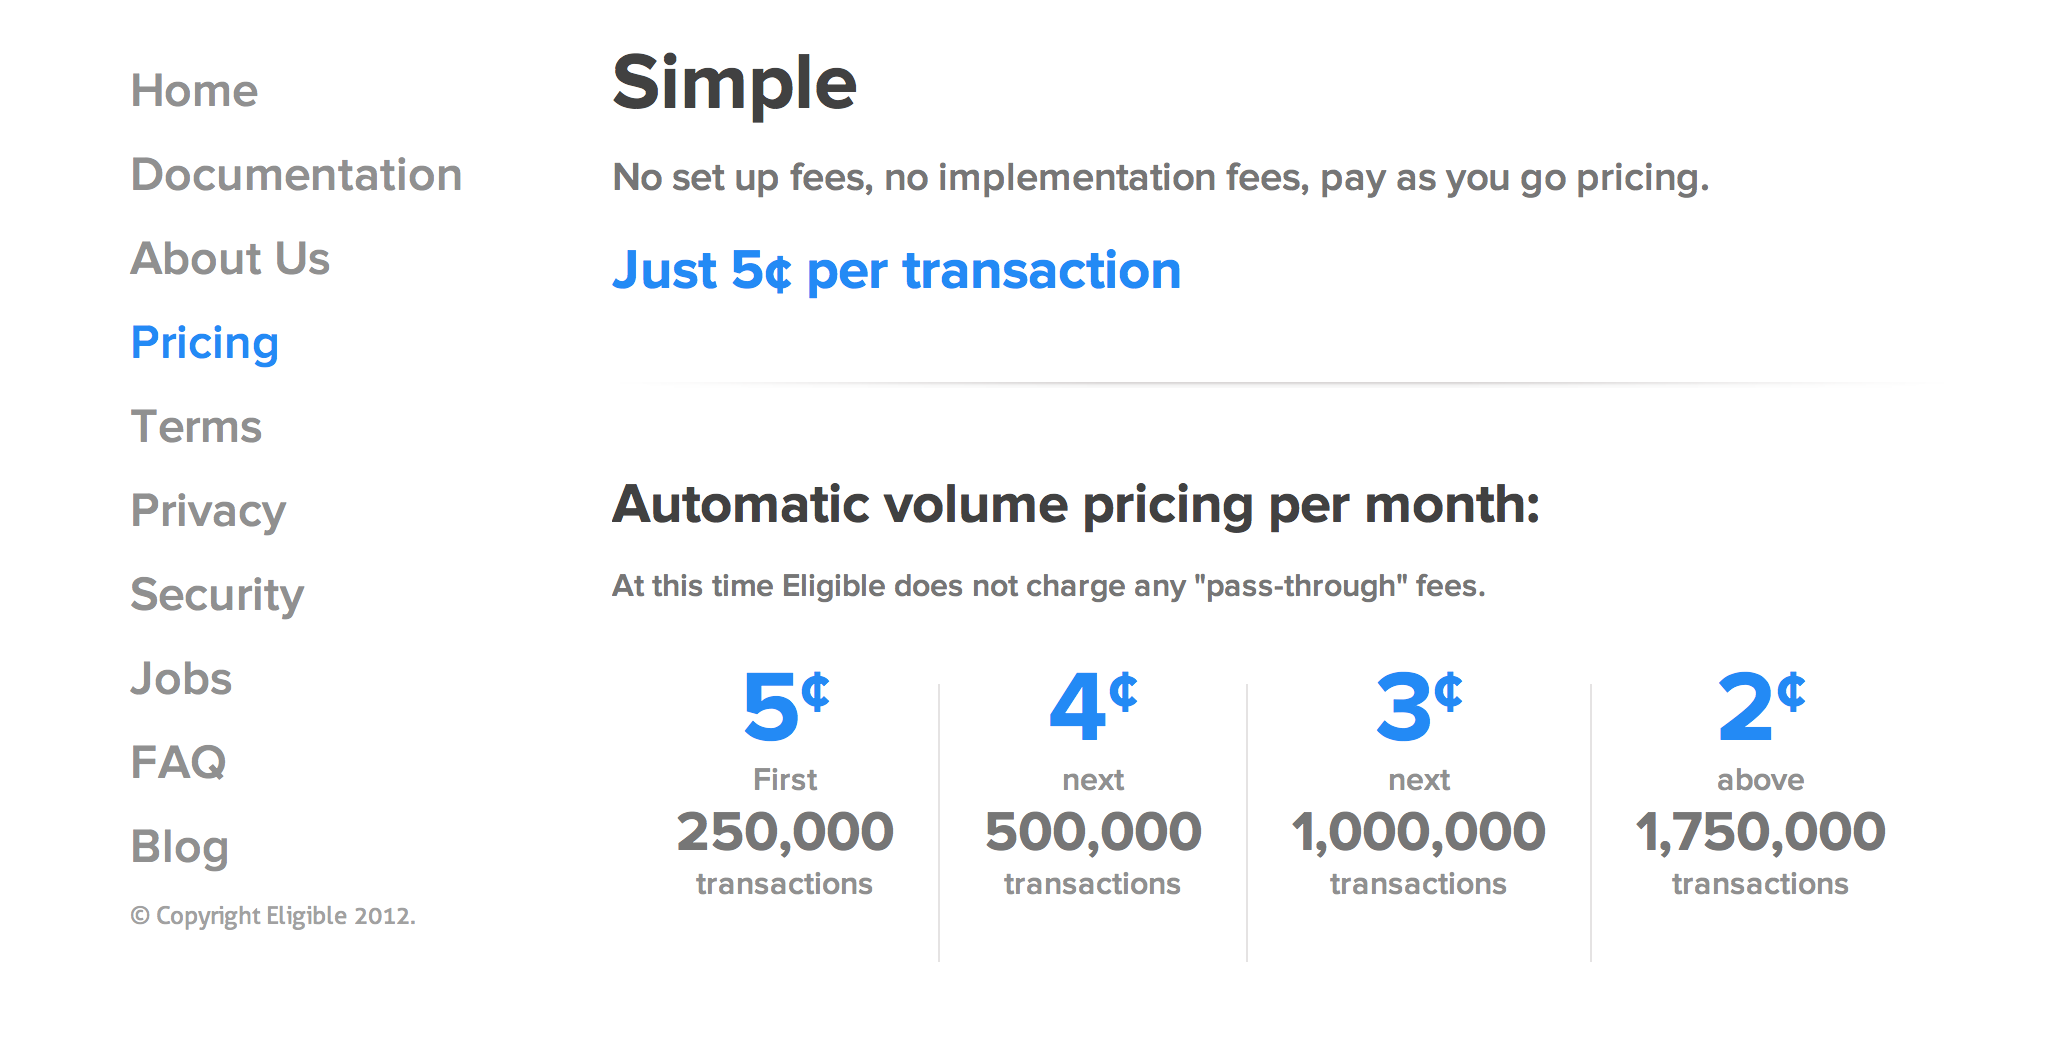Click the Copyright Eligible 2012 notice
2068x1040 pixels.
(x=273, y=916)
